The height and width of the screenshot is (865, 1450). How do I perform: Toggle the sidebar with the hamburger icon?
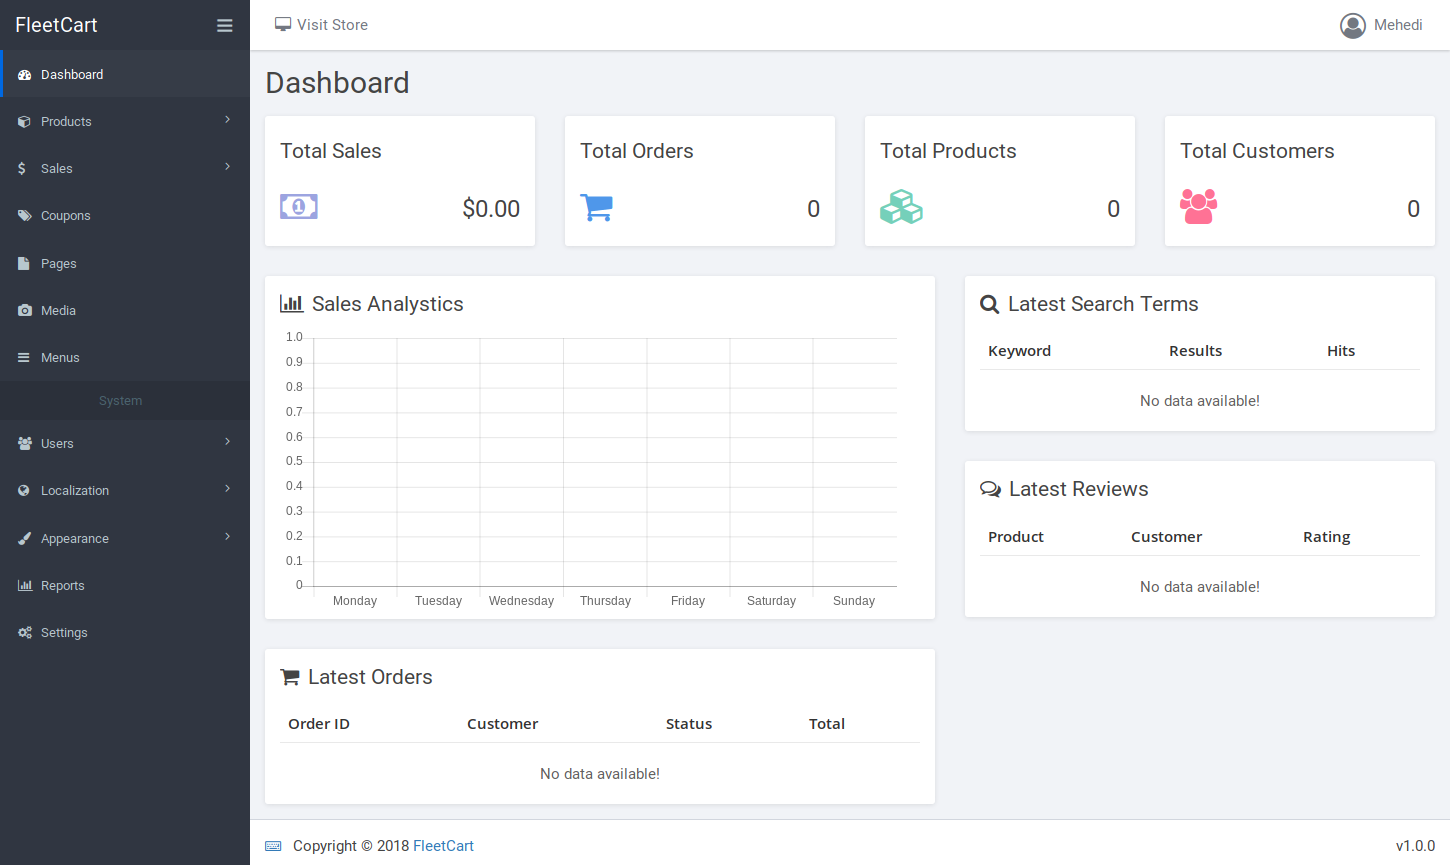point(224,25)
